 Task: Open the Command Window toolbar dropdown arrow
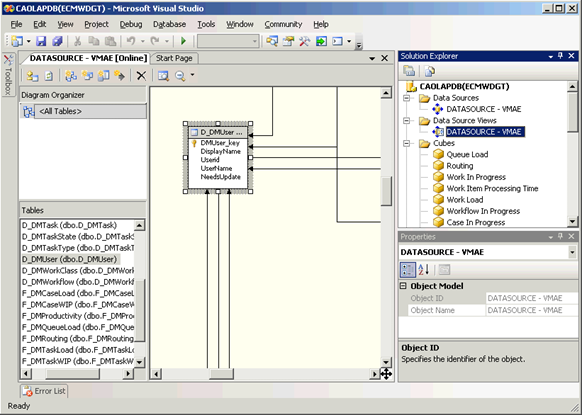coord(349,41)
